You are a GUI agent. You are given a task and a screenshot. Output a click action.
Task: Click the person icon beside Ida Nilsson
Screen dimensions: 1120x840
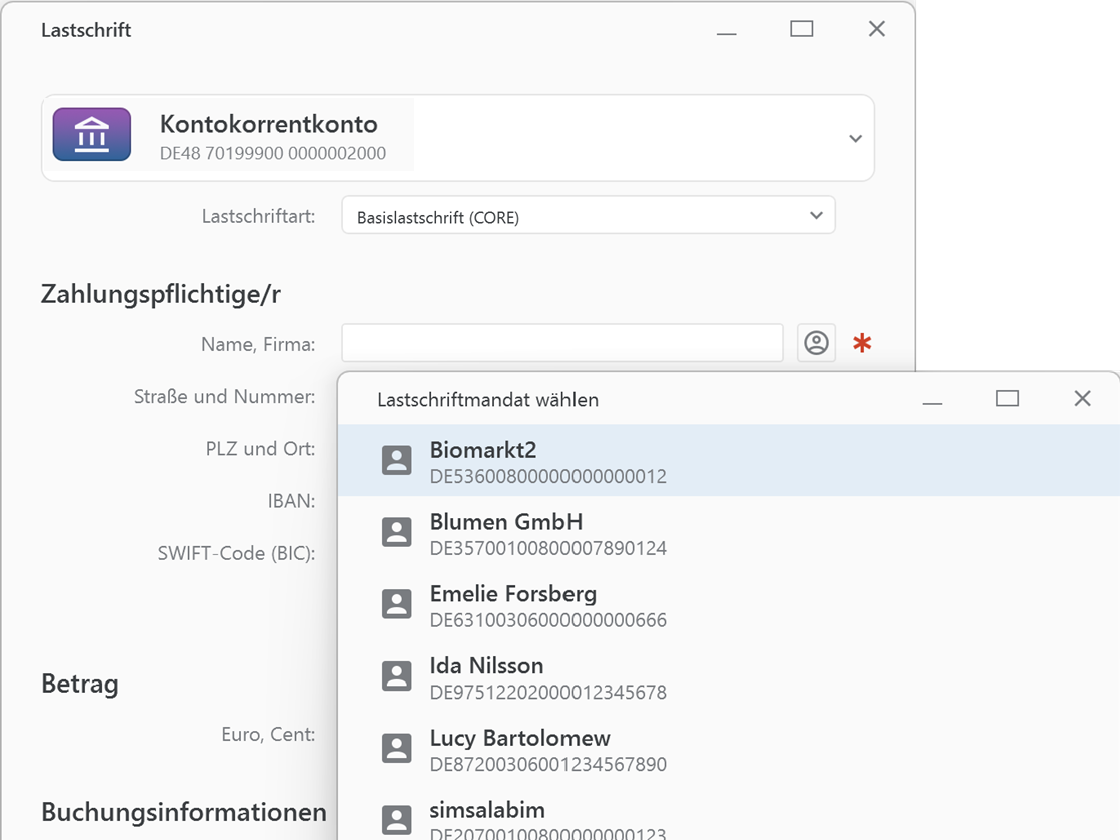click(397, 676)
